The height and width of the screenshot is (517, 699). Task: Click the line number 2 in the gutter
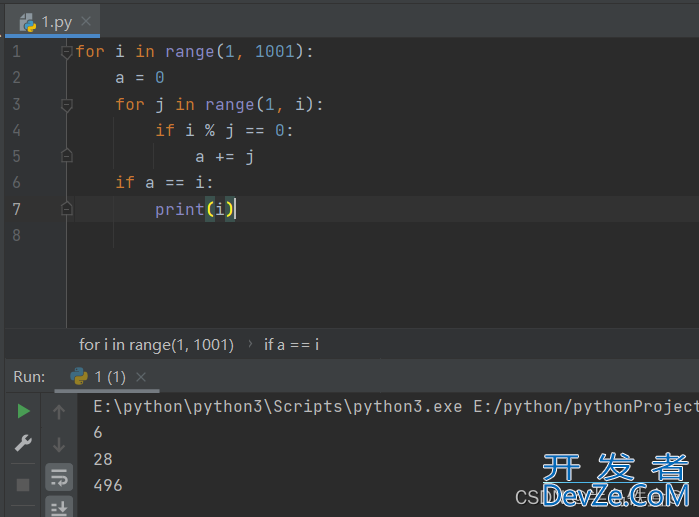coord(16,78)
